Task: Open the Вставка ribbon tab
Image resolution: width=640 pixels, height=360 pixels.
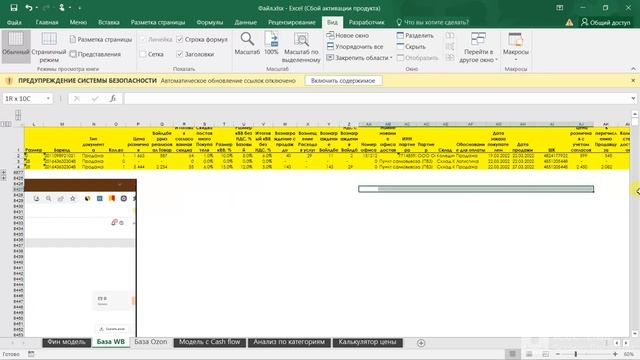Action: coord(109,22)
